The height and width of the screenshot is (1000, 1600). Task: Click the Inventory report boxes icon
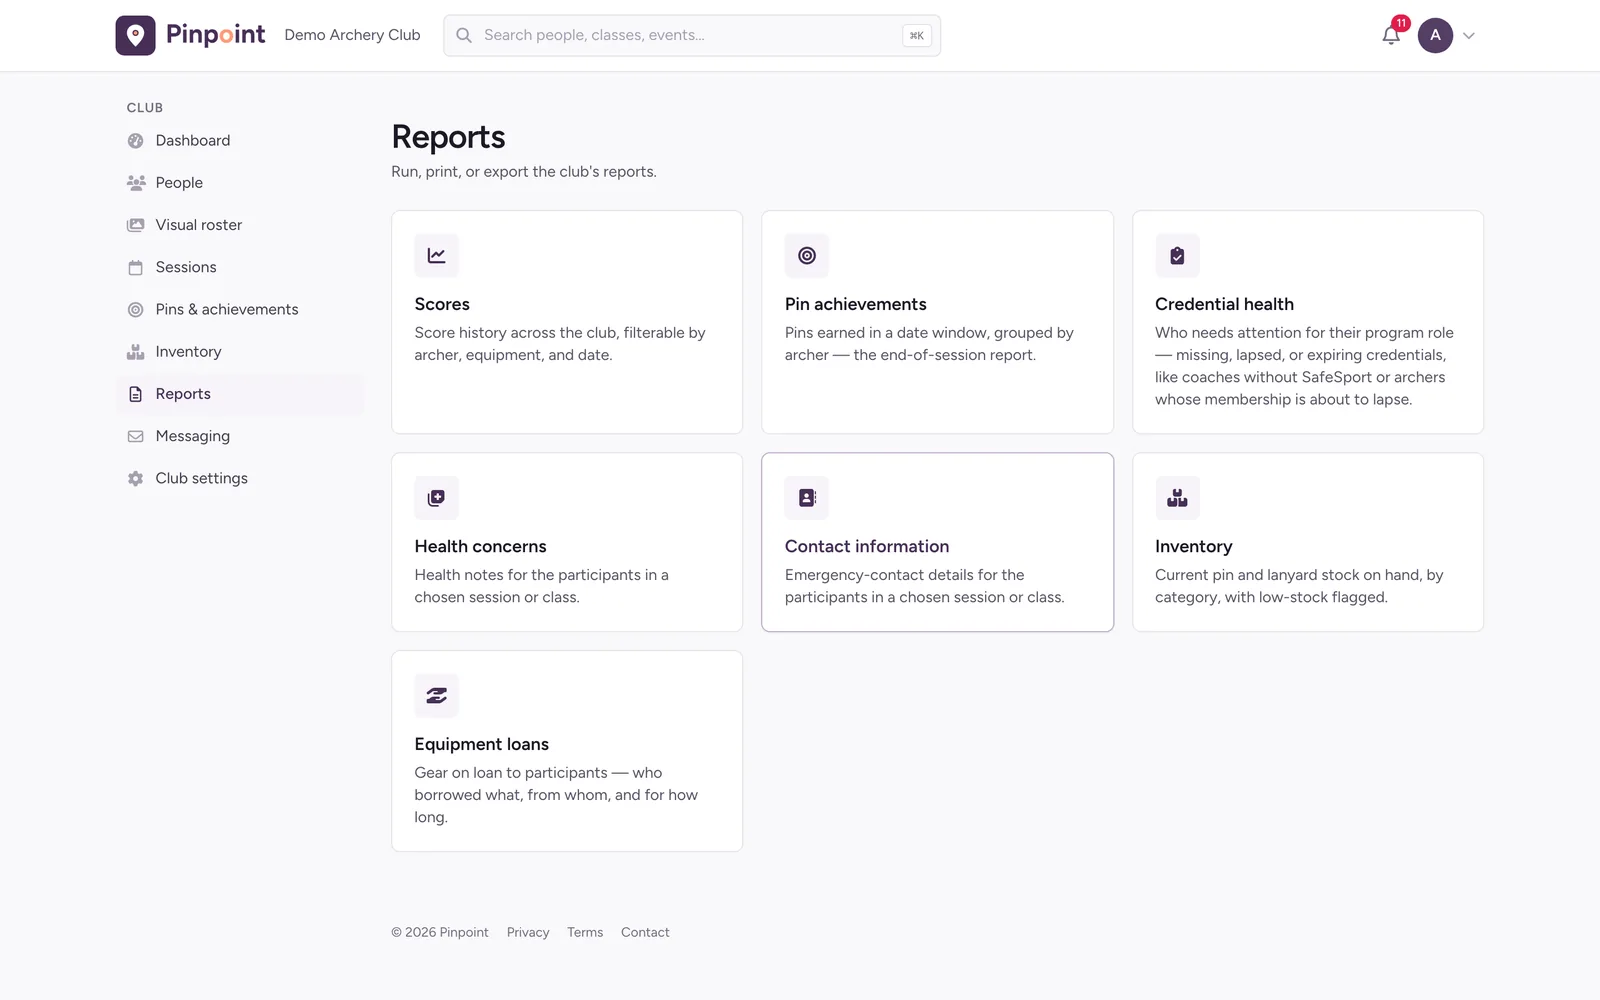(x=1177, y=498)
